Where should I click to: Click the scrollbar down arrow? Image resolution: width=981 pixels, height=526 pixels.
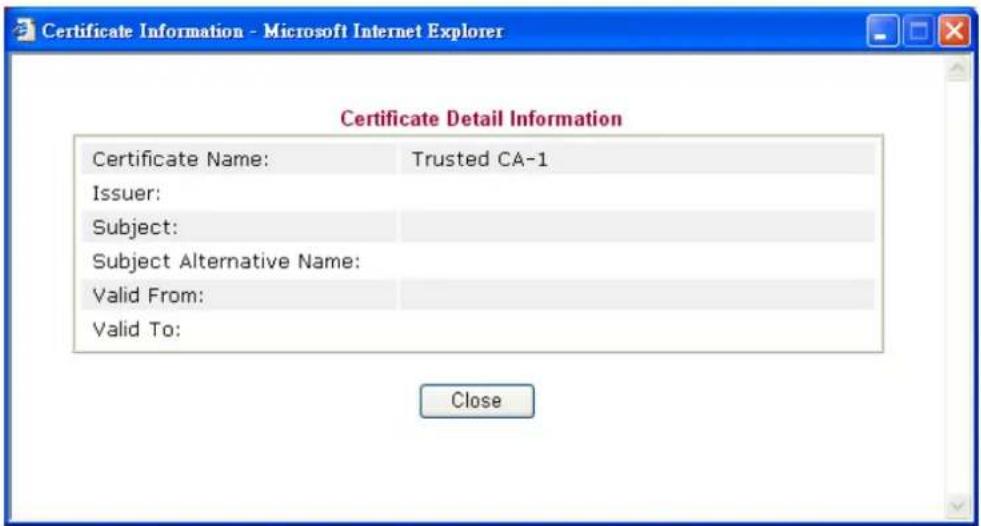pyautogui.click(x=957, y=505)
